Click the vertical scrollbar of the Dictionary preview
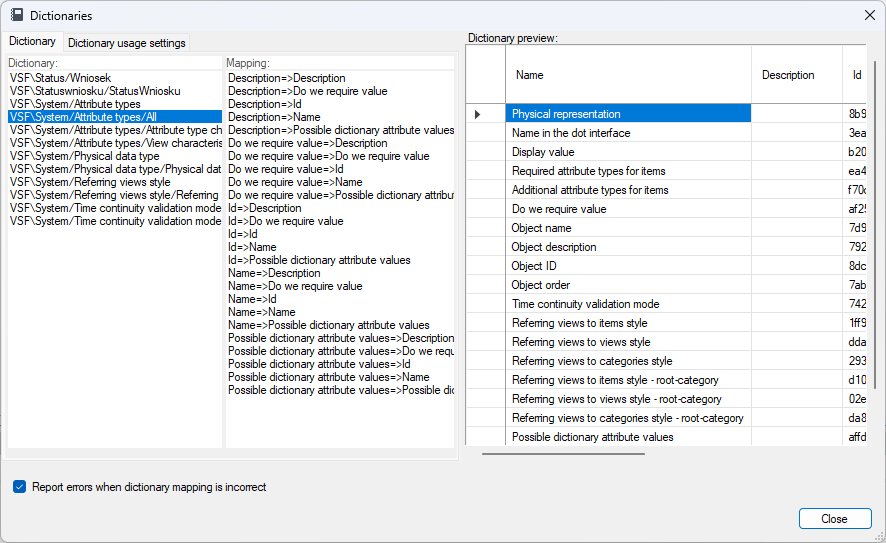 tap(875, 224)
